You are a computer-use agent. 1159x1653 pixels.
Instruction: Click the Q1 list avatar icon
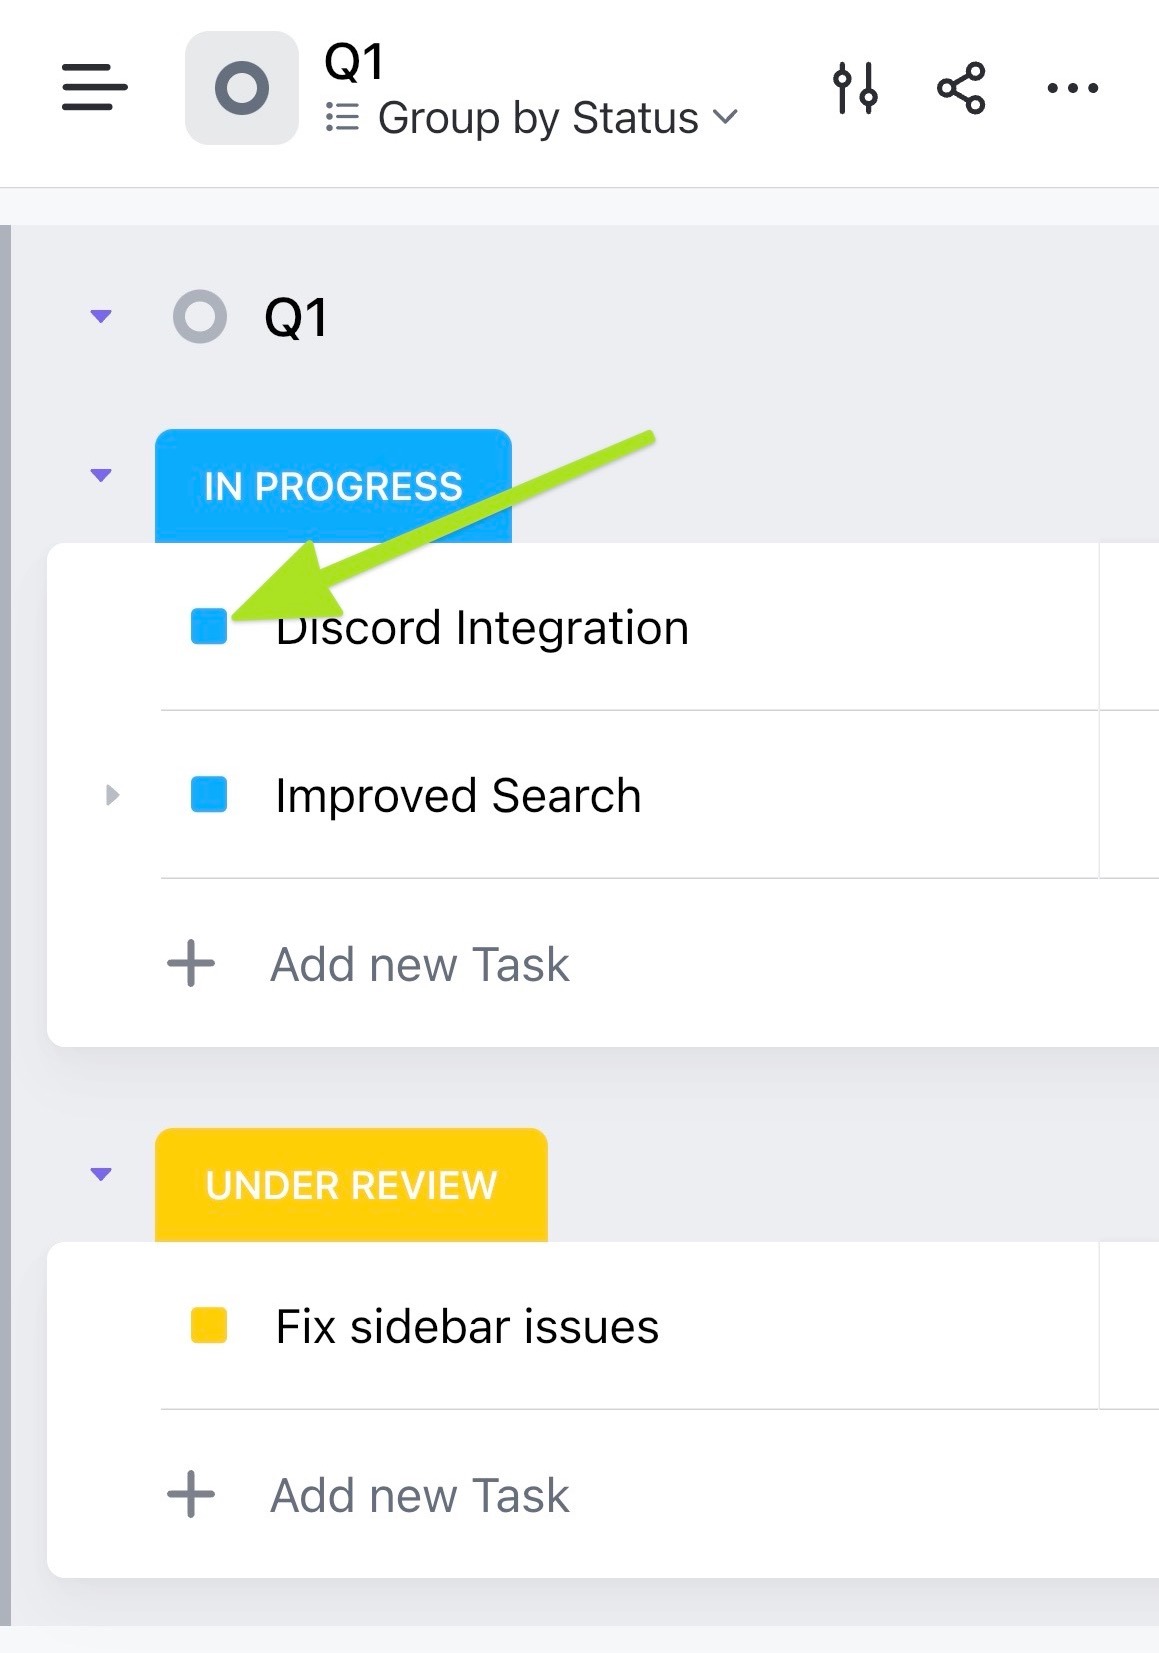[241, 88]
